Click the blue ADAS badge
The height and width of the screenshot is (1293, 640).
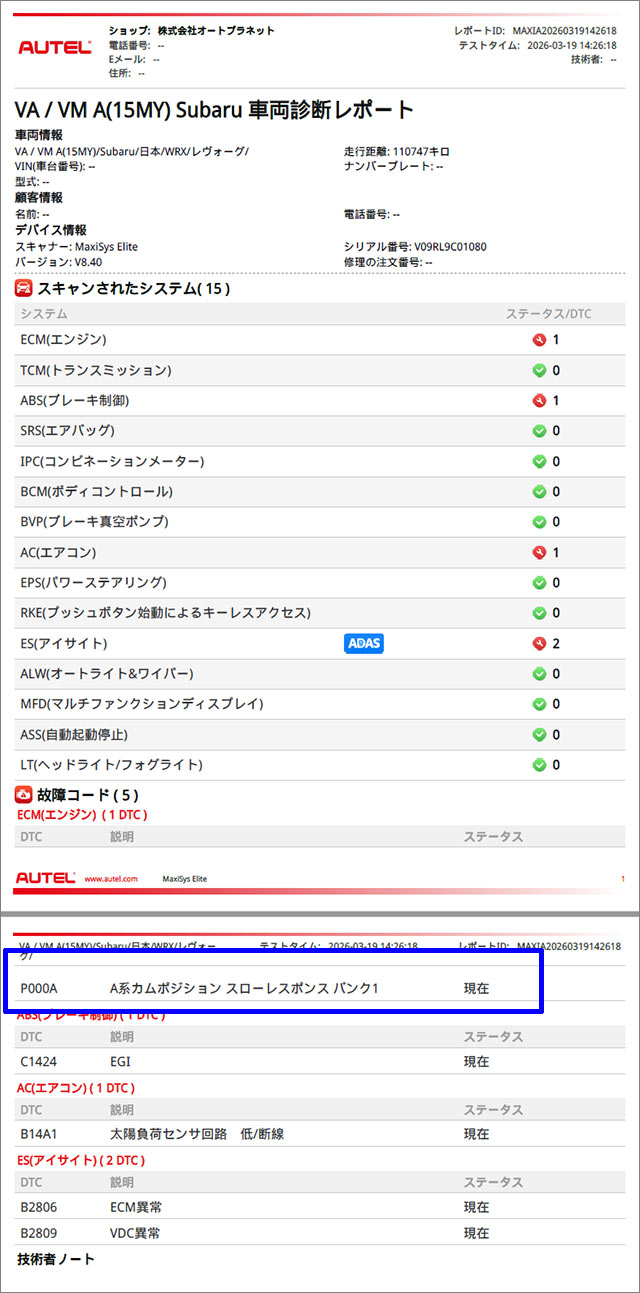click(x=364, y=643)
